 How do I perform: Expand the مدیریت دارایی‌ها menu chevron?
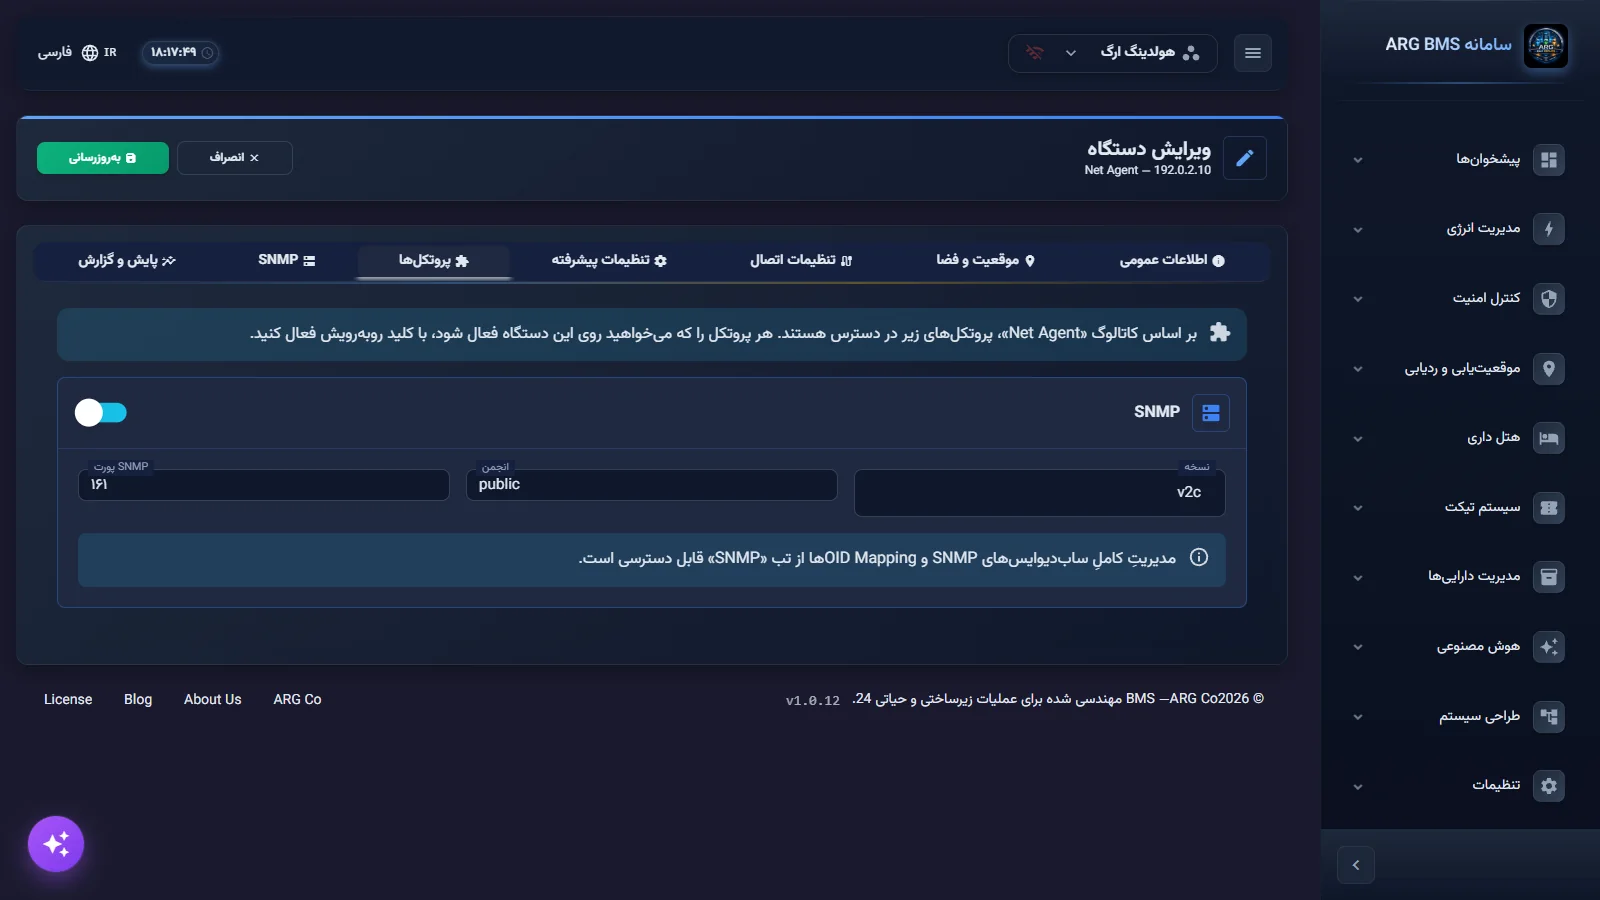point(1358,578)
